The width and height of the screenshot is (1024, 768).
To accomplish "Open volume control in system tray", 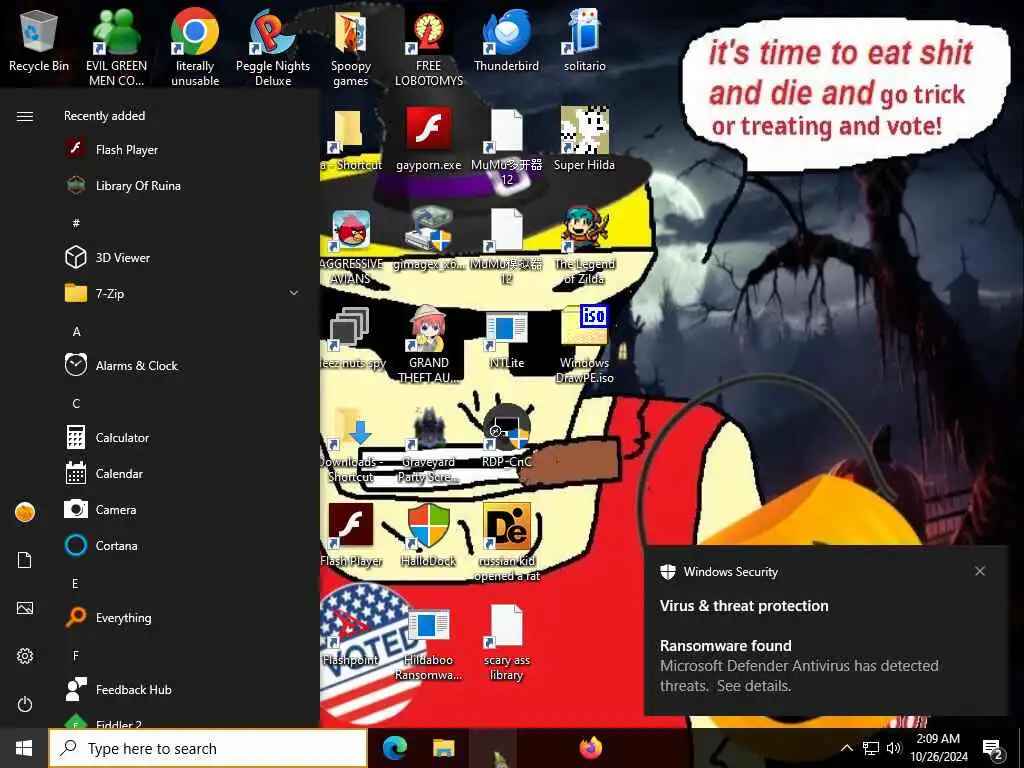I will click(x=893, y=748).
